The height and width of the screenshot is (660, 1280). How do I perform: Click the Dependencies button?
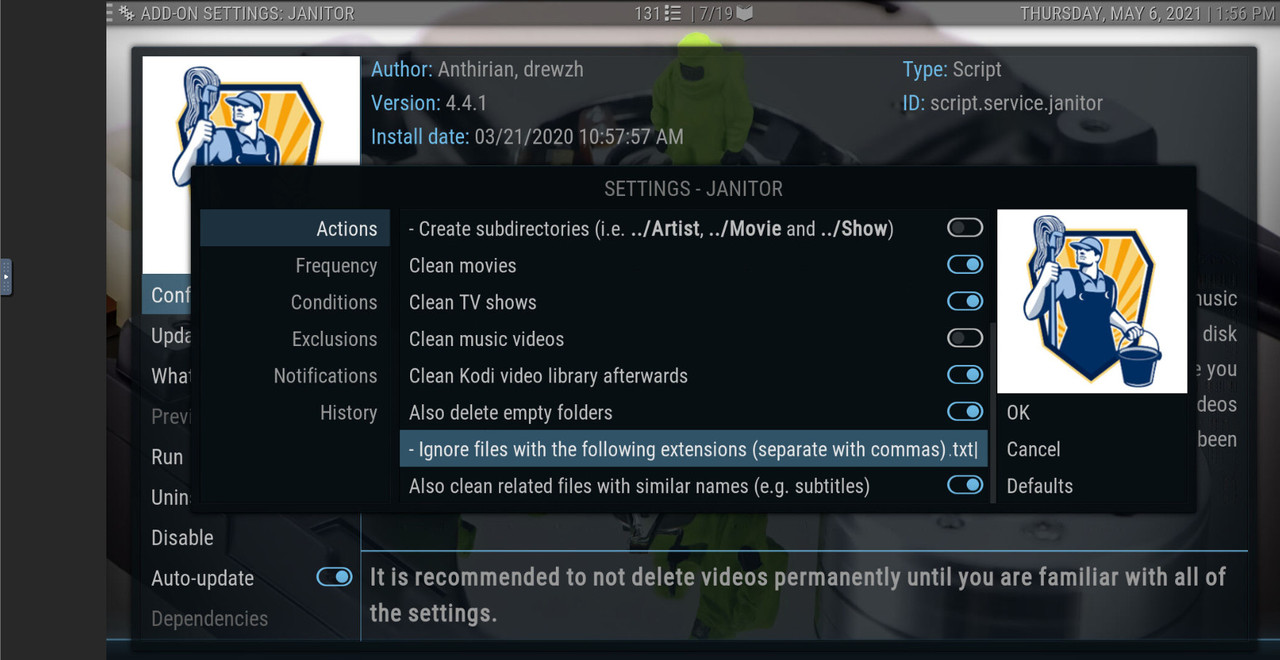pyautogui.click(x=209, y=619)
